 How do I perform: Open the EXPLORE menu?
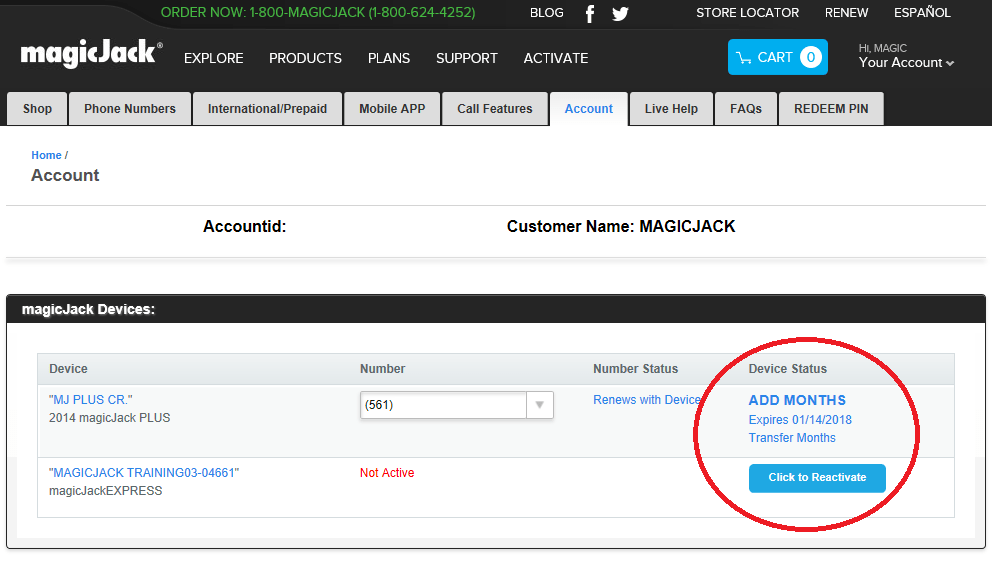(213, 58)
